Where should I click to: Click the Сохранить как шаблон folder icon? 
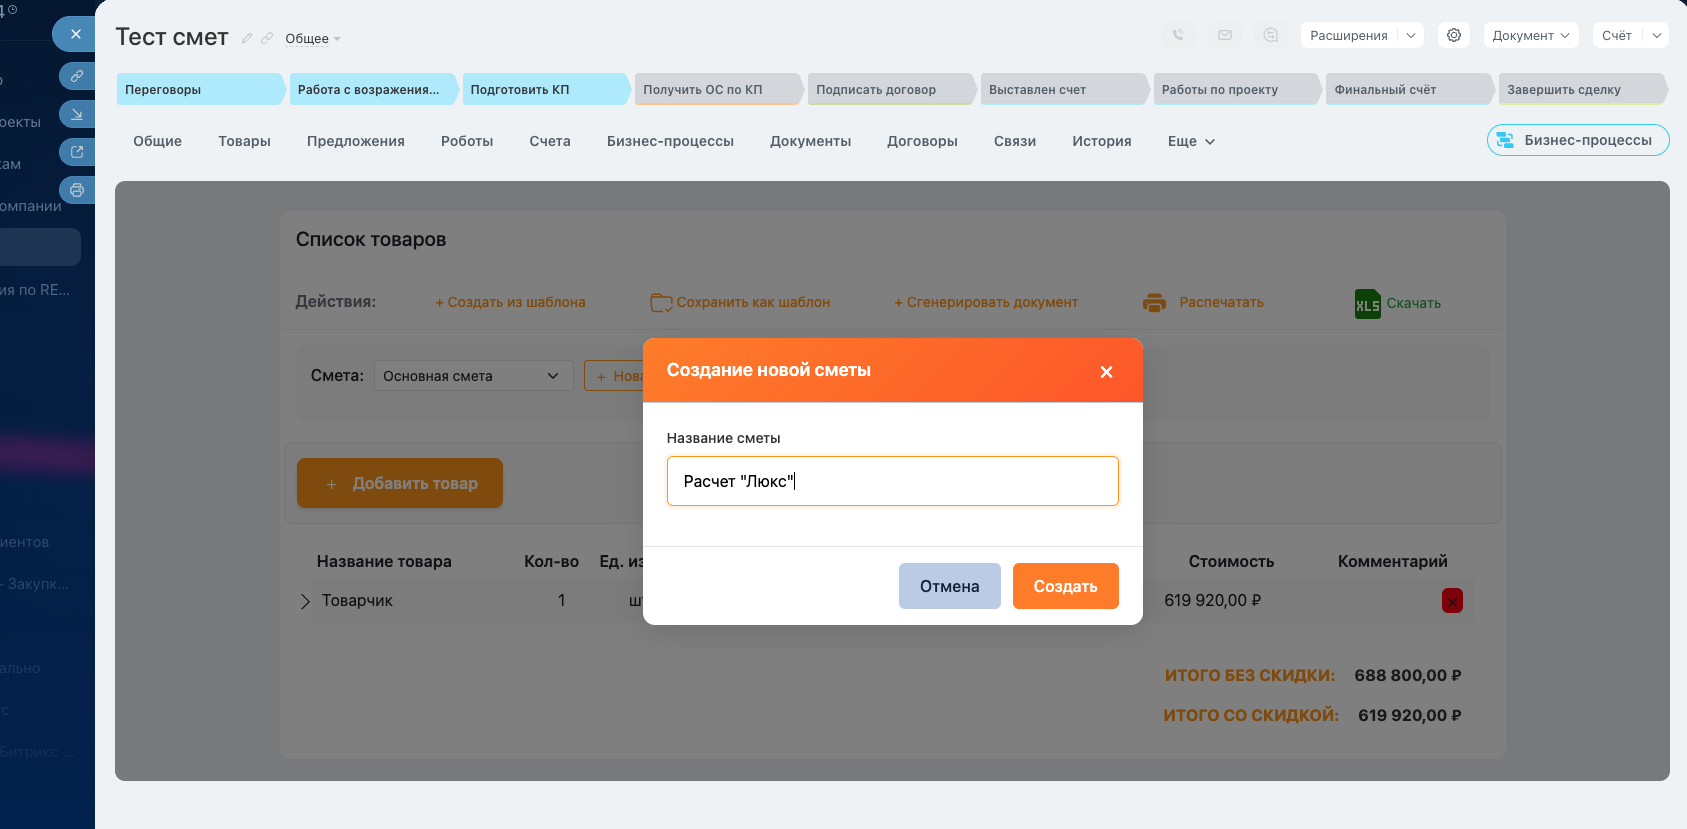click(661, 302)
